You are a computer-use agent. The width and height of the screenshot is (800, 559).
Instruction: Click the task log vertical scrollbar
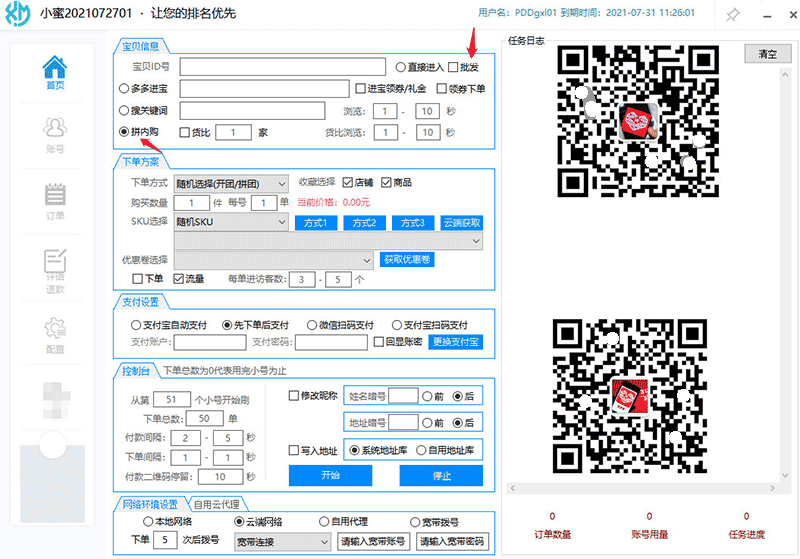785,275
